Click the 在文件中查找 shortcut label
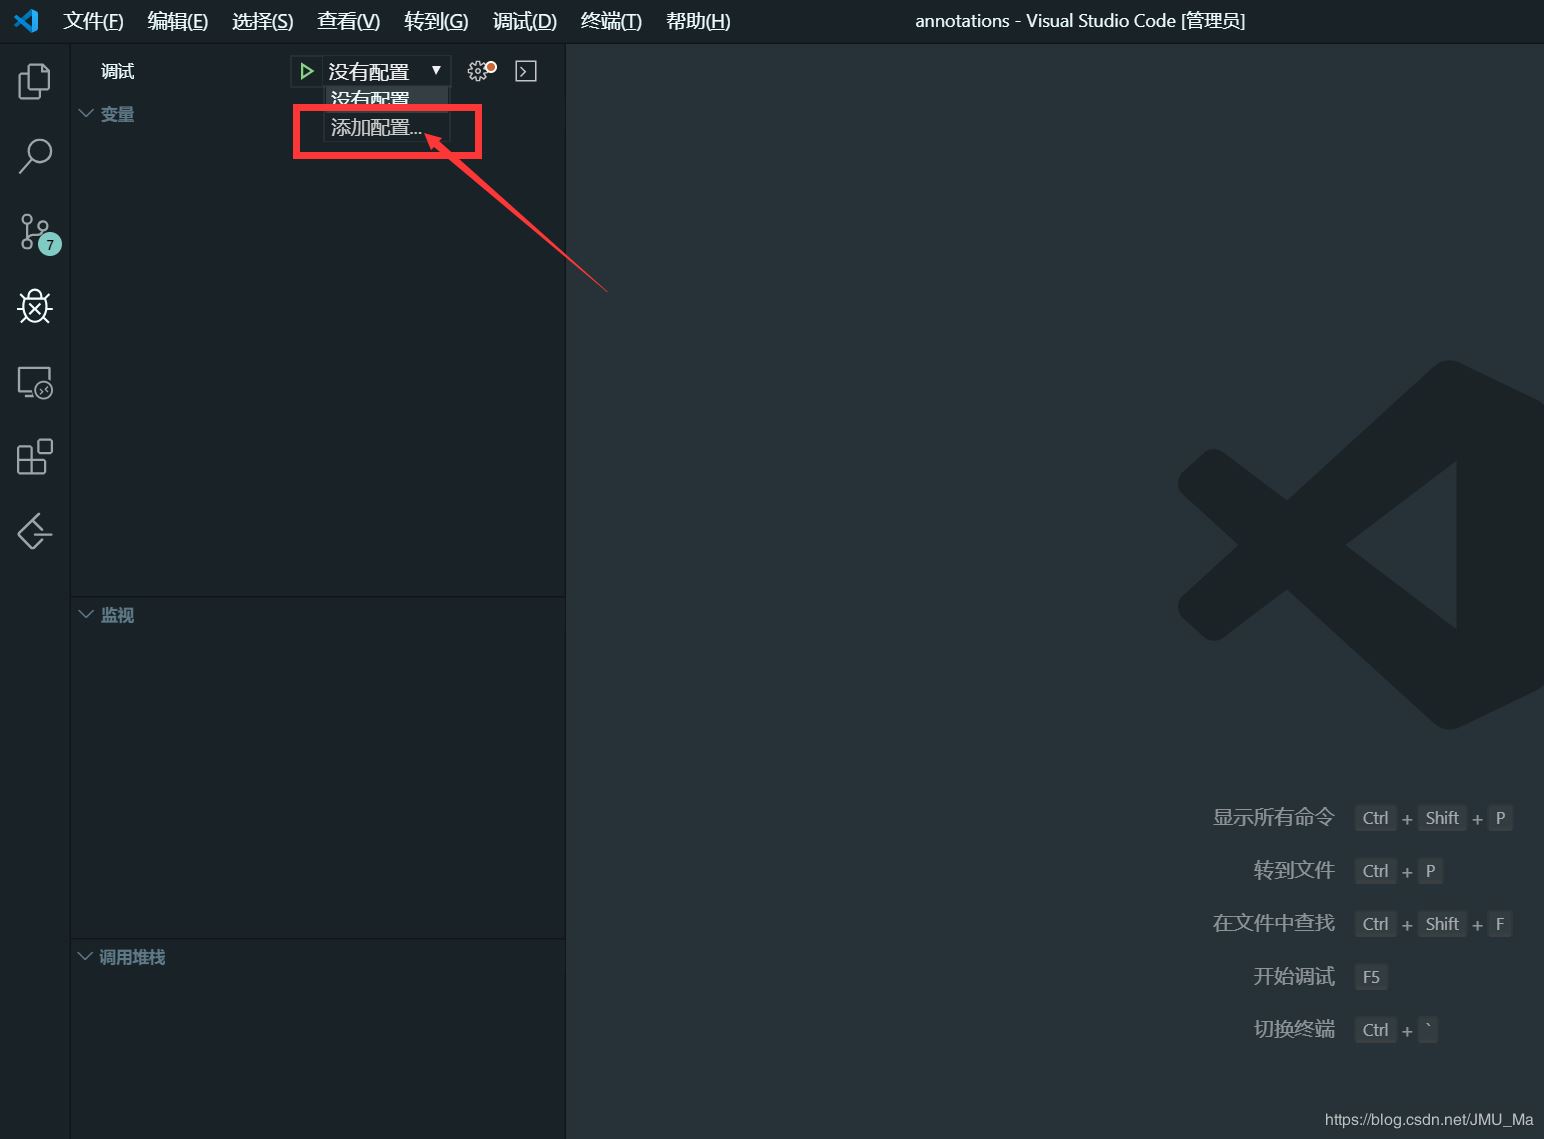This screenshot has width=1544, height=1139. [1274, 924]
